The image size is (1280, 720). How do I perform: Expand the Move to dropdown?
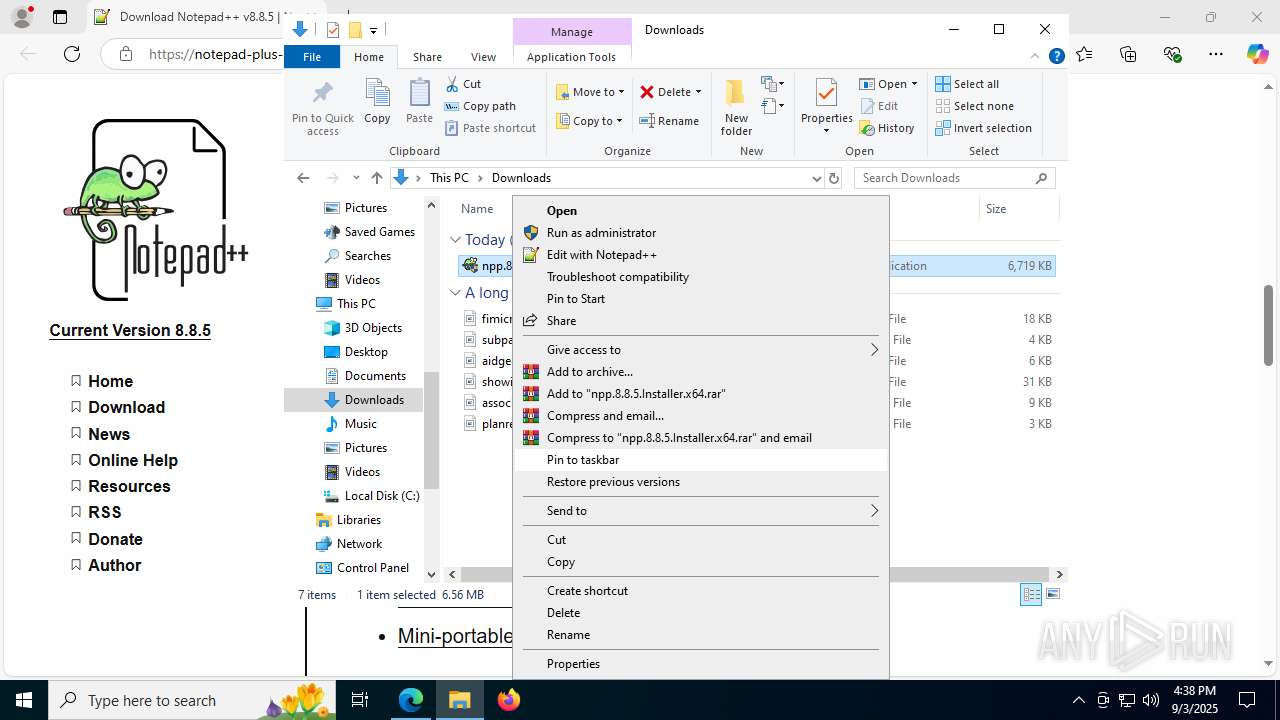621,92
